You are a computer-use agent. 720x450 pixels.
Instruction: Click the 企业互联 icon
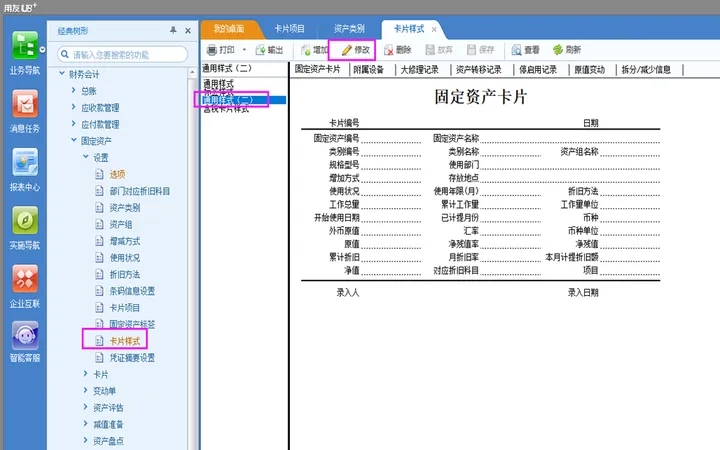coord(24,283)
